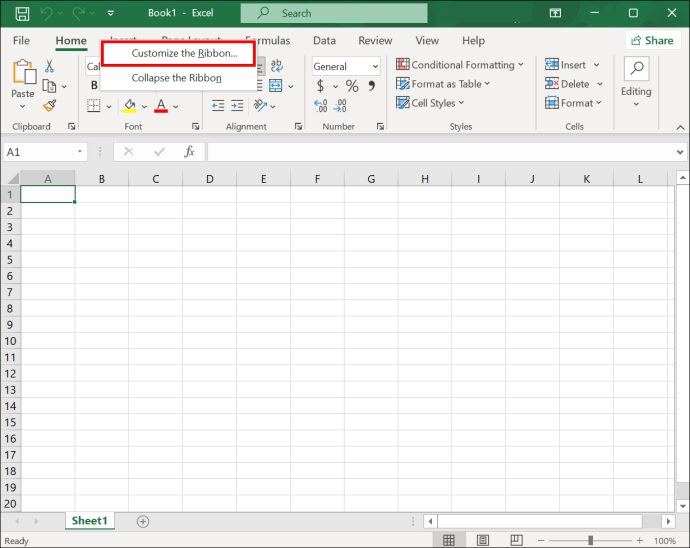Click Merge & Center icon
The width and height of the screenshot is (690, 548).
click(x=275, y=86)
